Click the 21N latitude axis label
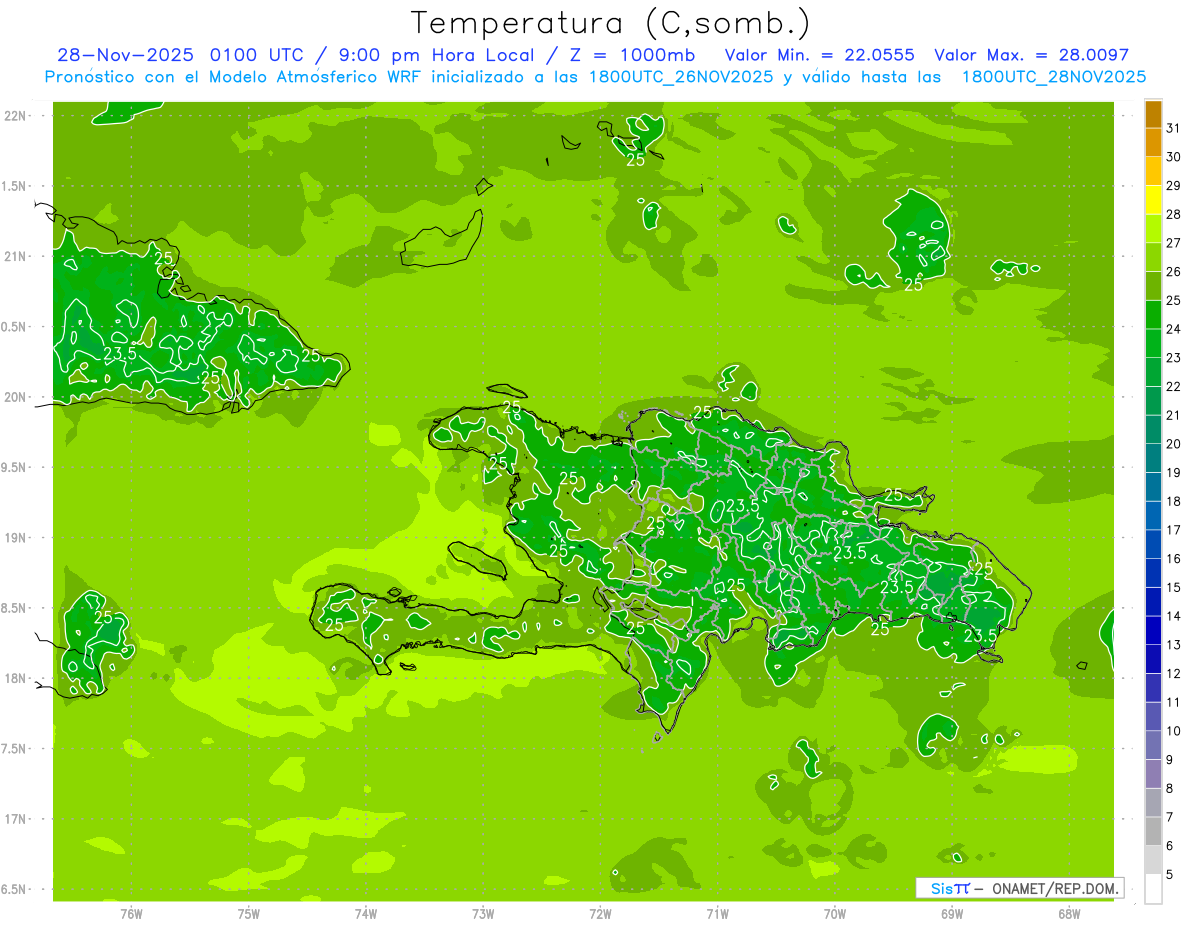1200x927 pixels. click(15, 256)
